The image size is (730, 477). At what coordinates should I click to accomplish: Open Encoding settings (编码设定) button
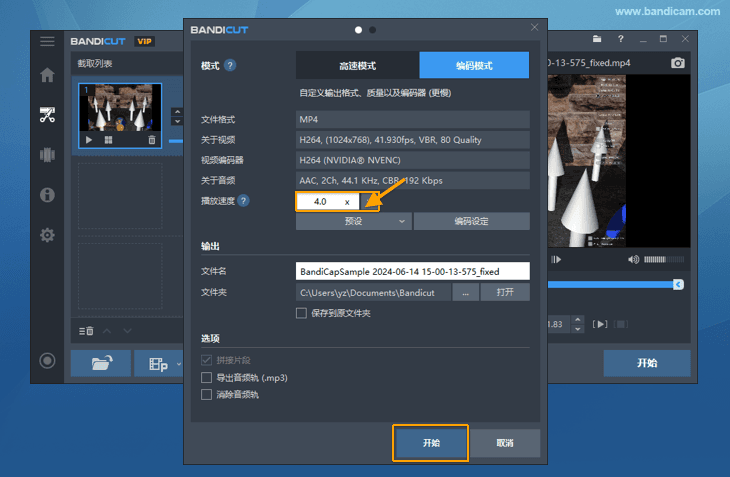point(471,221)
